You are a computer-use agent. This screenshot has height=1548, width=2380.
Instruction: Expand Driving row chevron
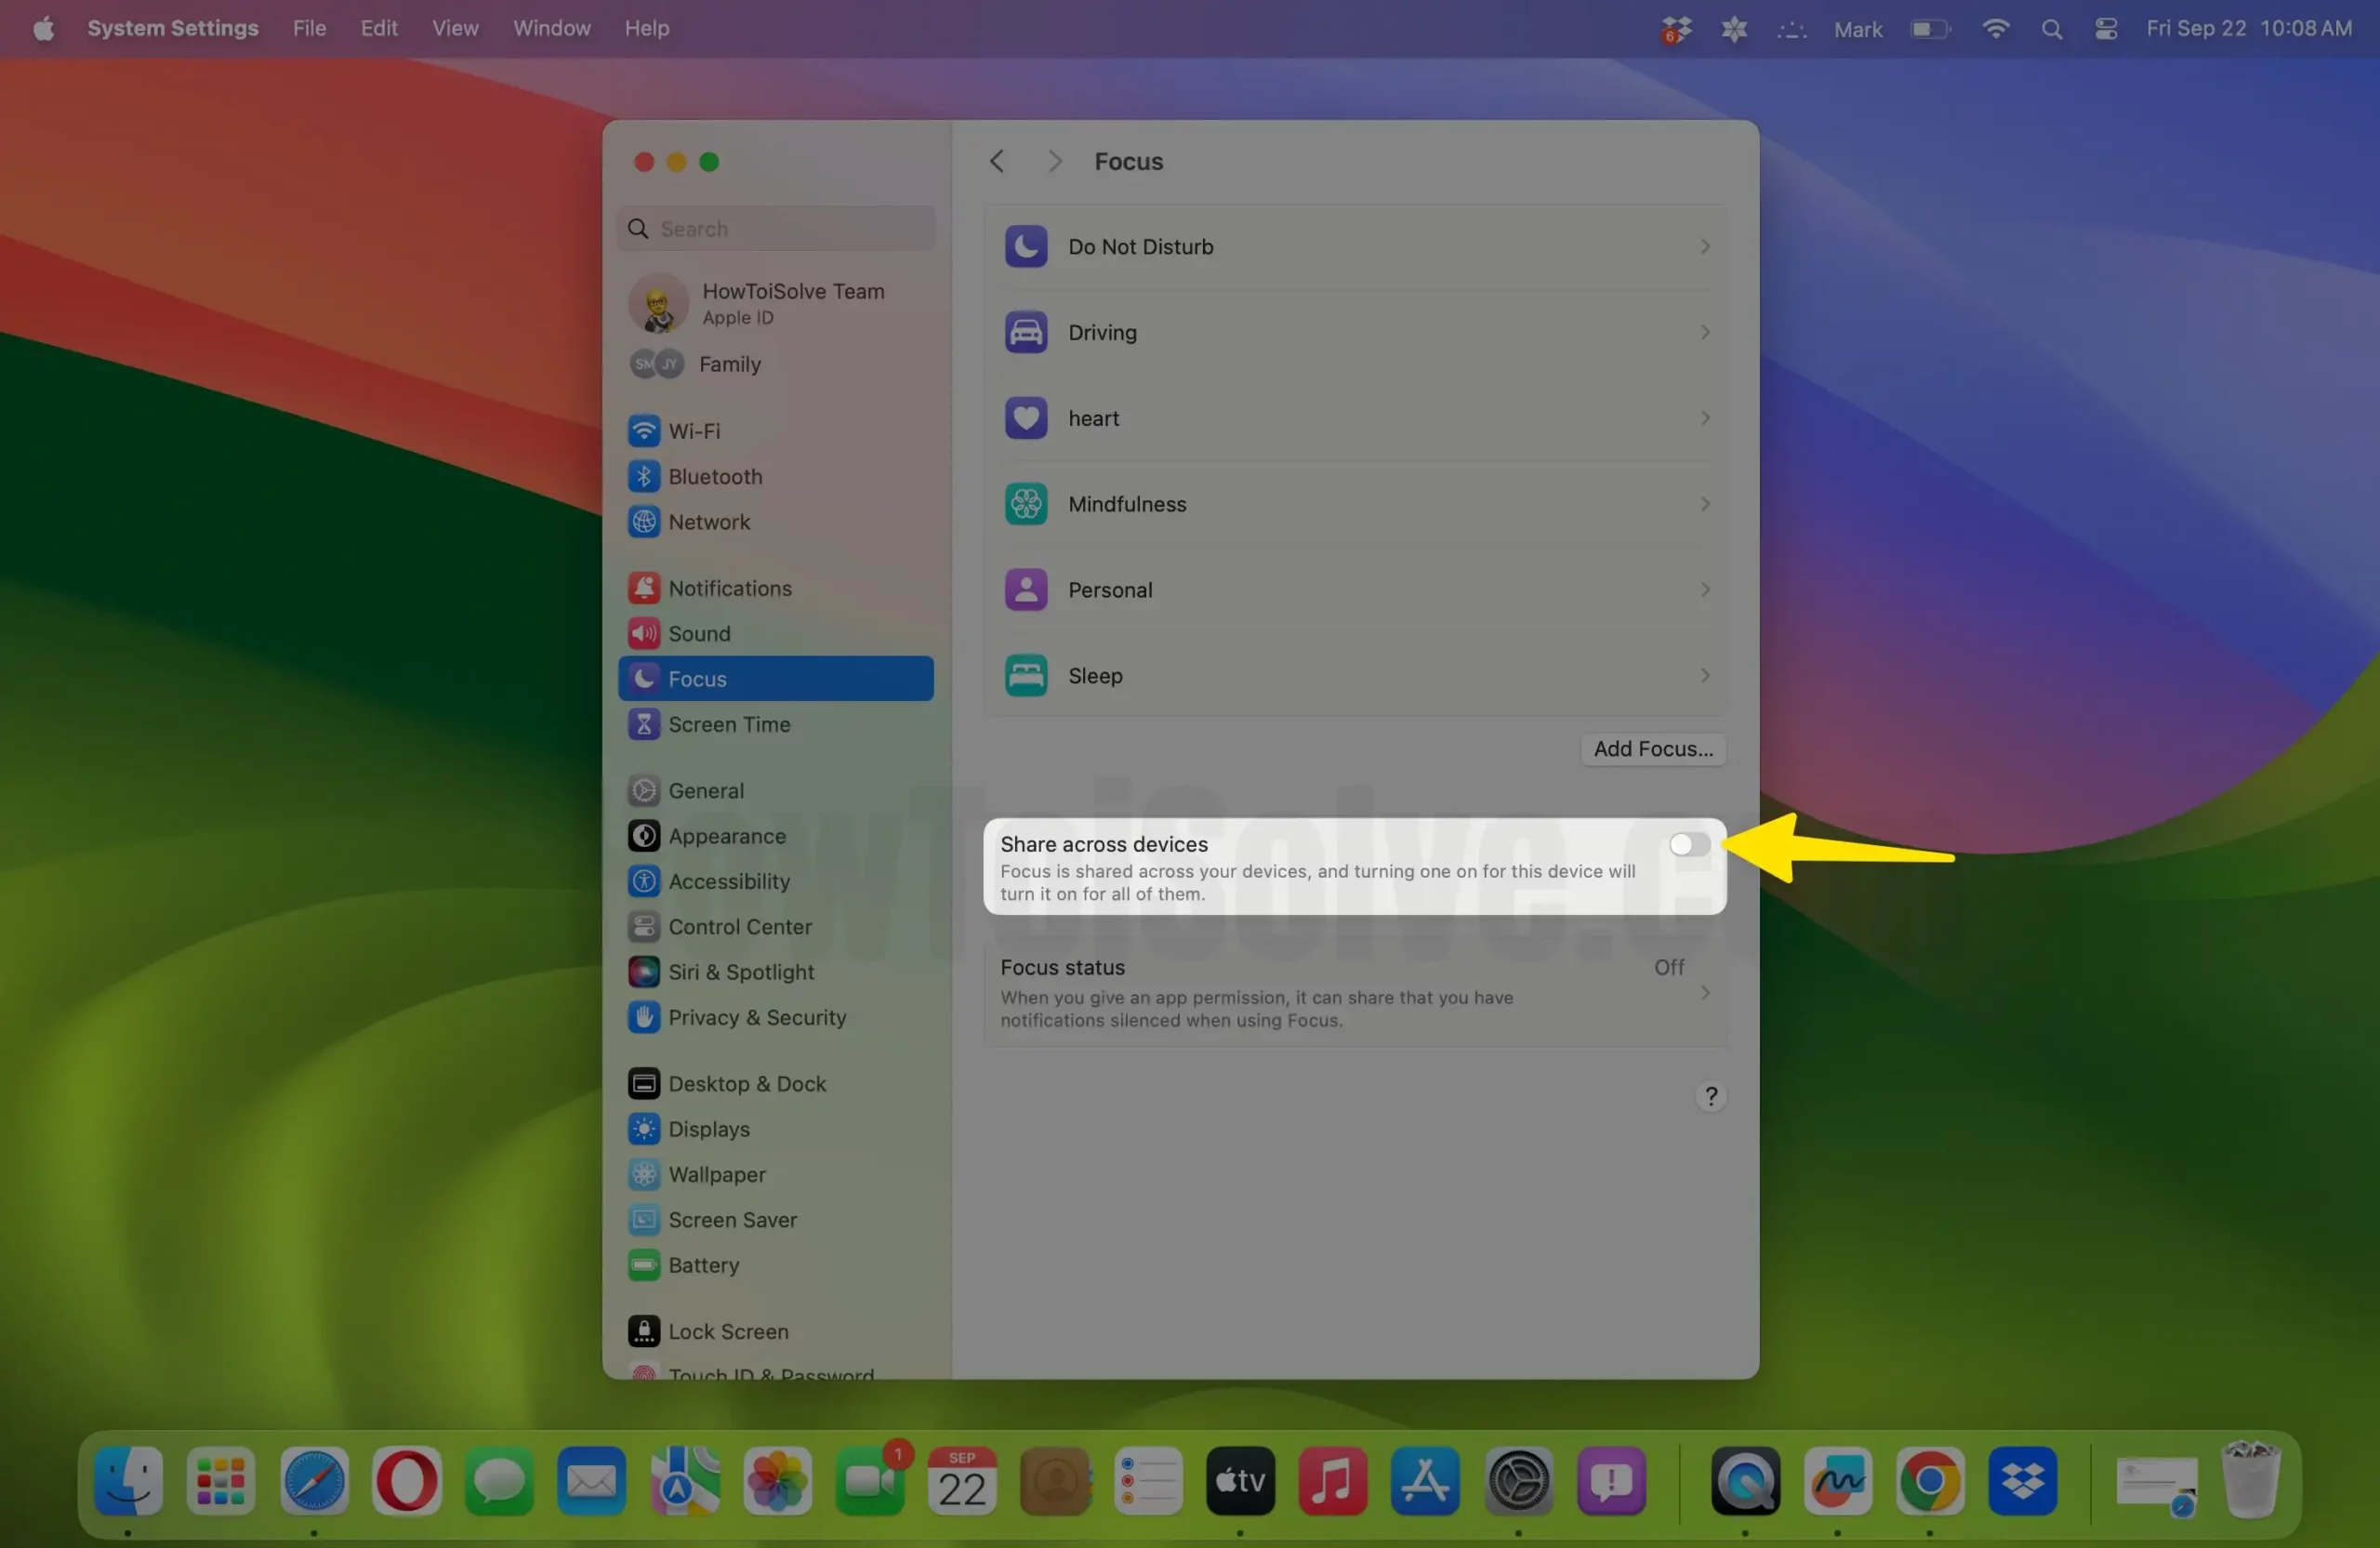[1705, 332]
